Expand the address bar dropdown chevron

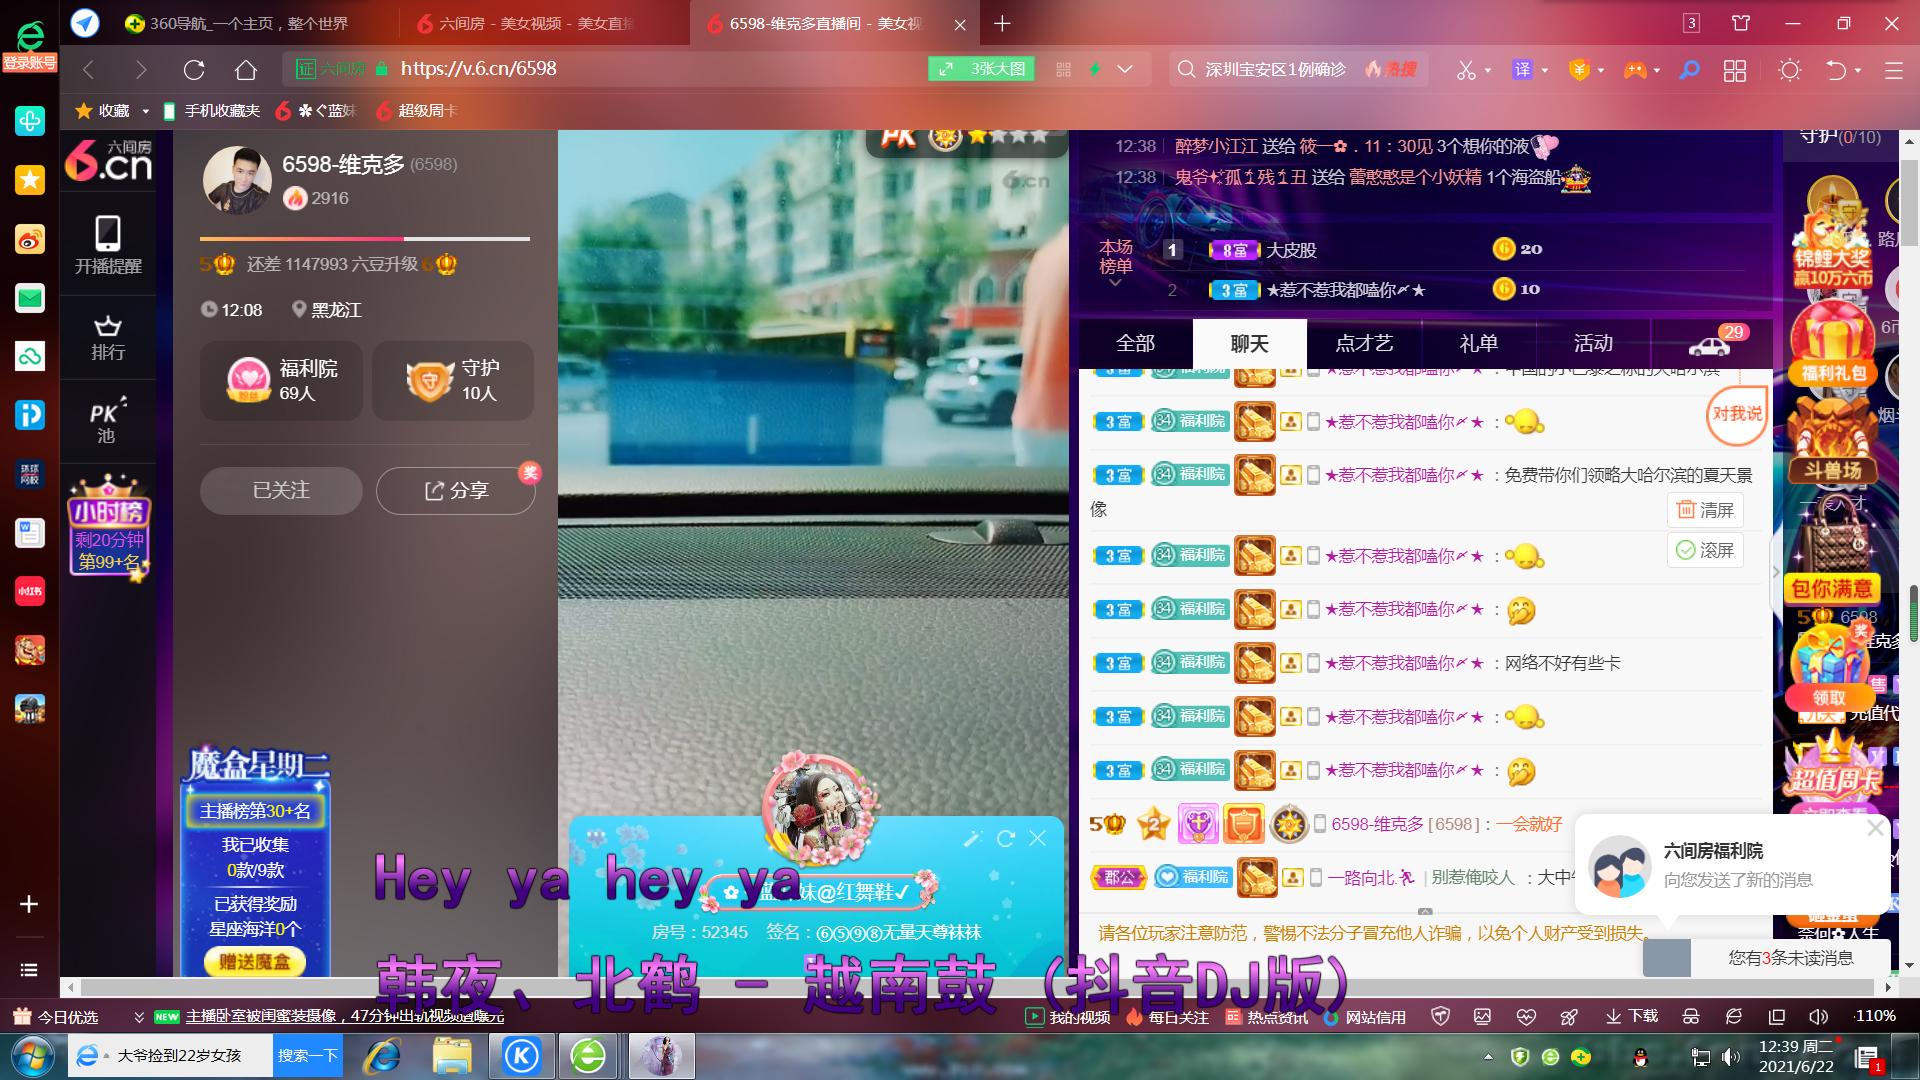1125,69
